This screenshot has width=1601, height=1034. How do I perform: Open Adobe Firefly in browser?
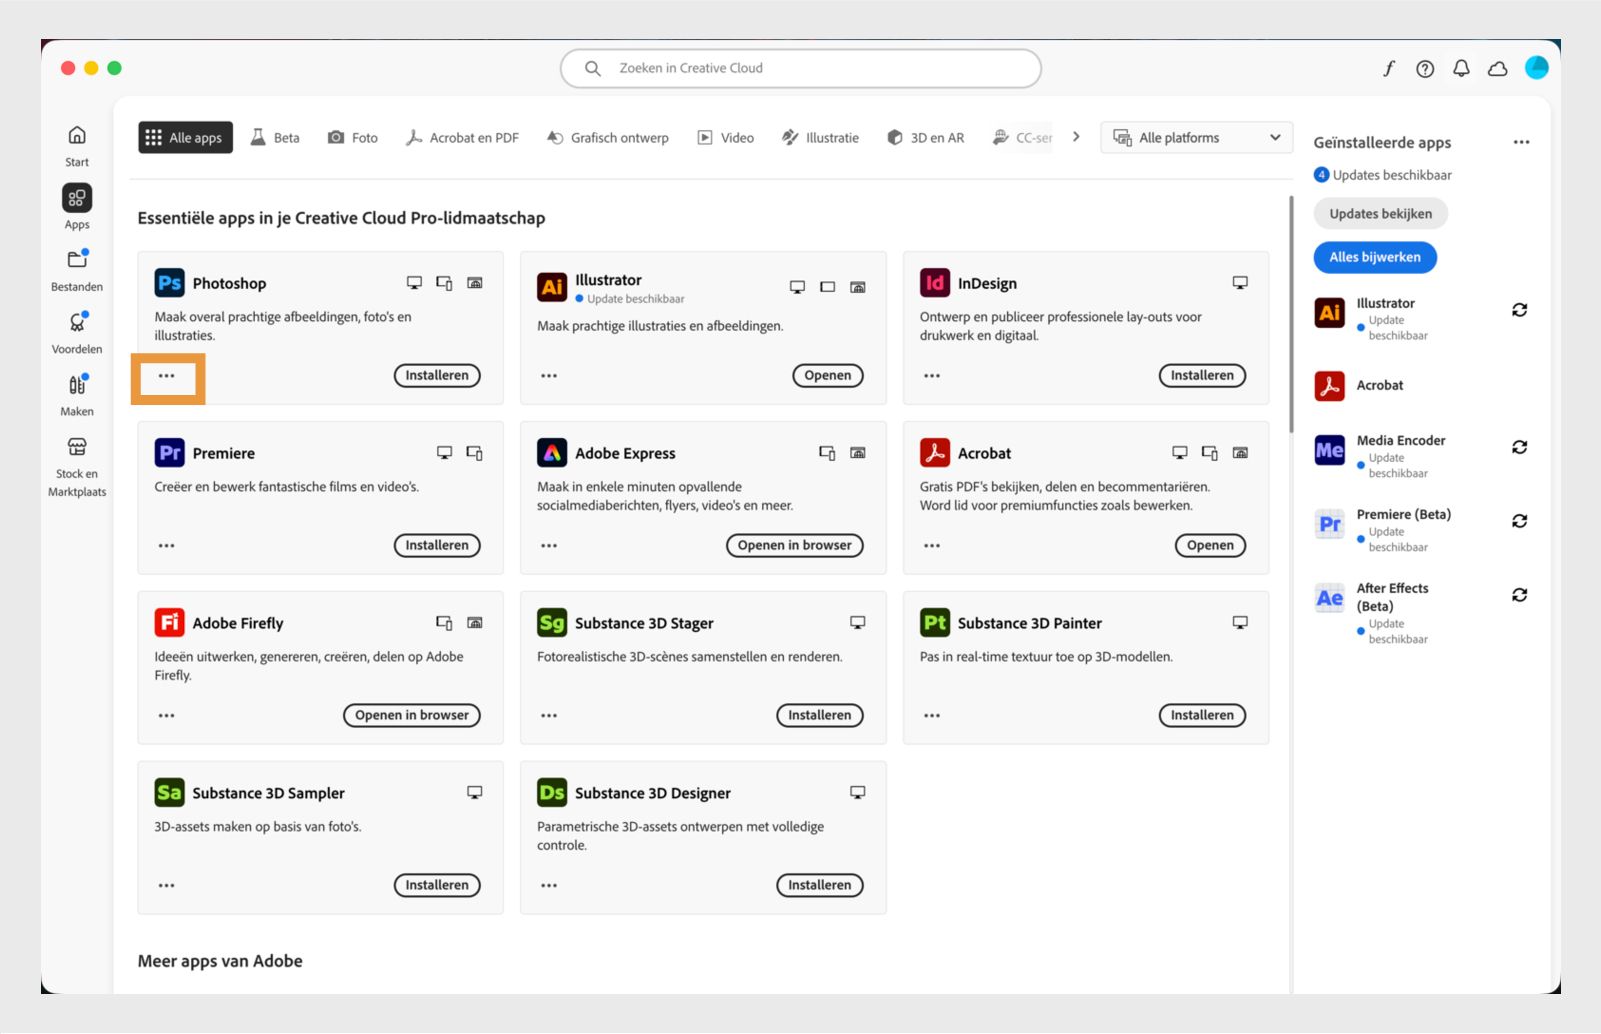412,716
